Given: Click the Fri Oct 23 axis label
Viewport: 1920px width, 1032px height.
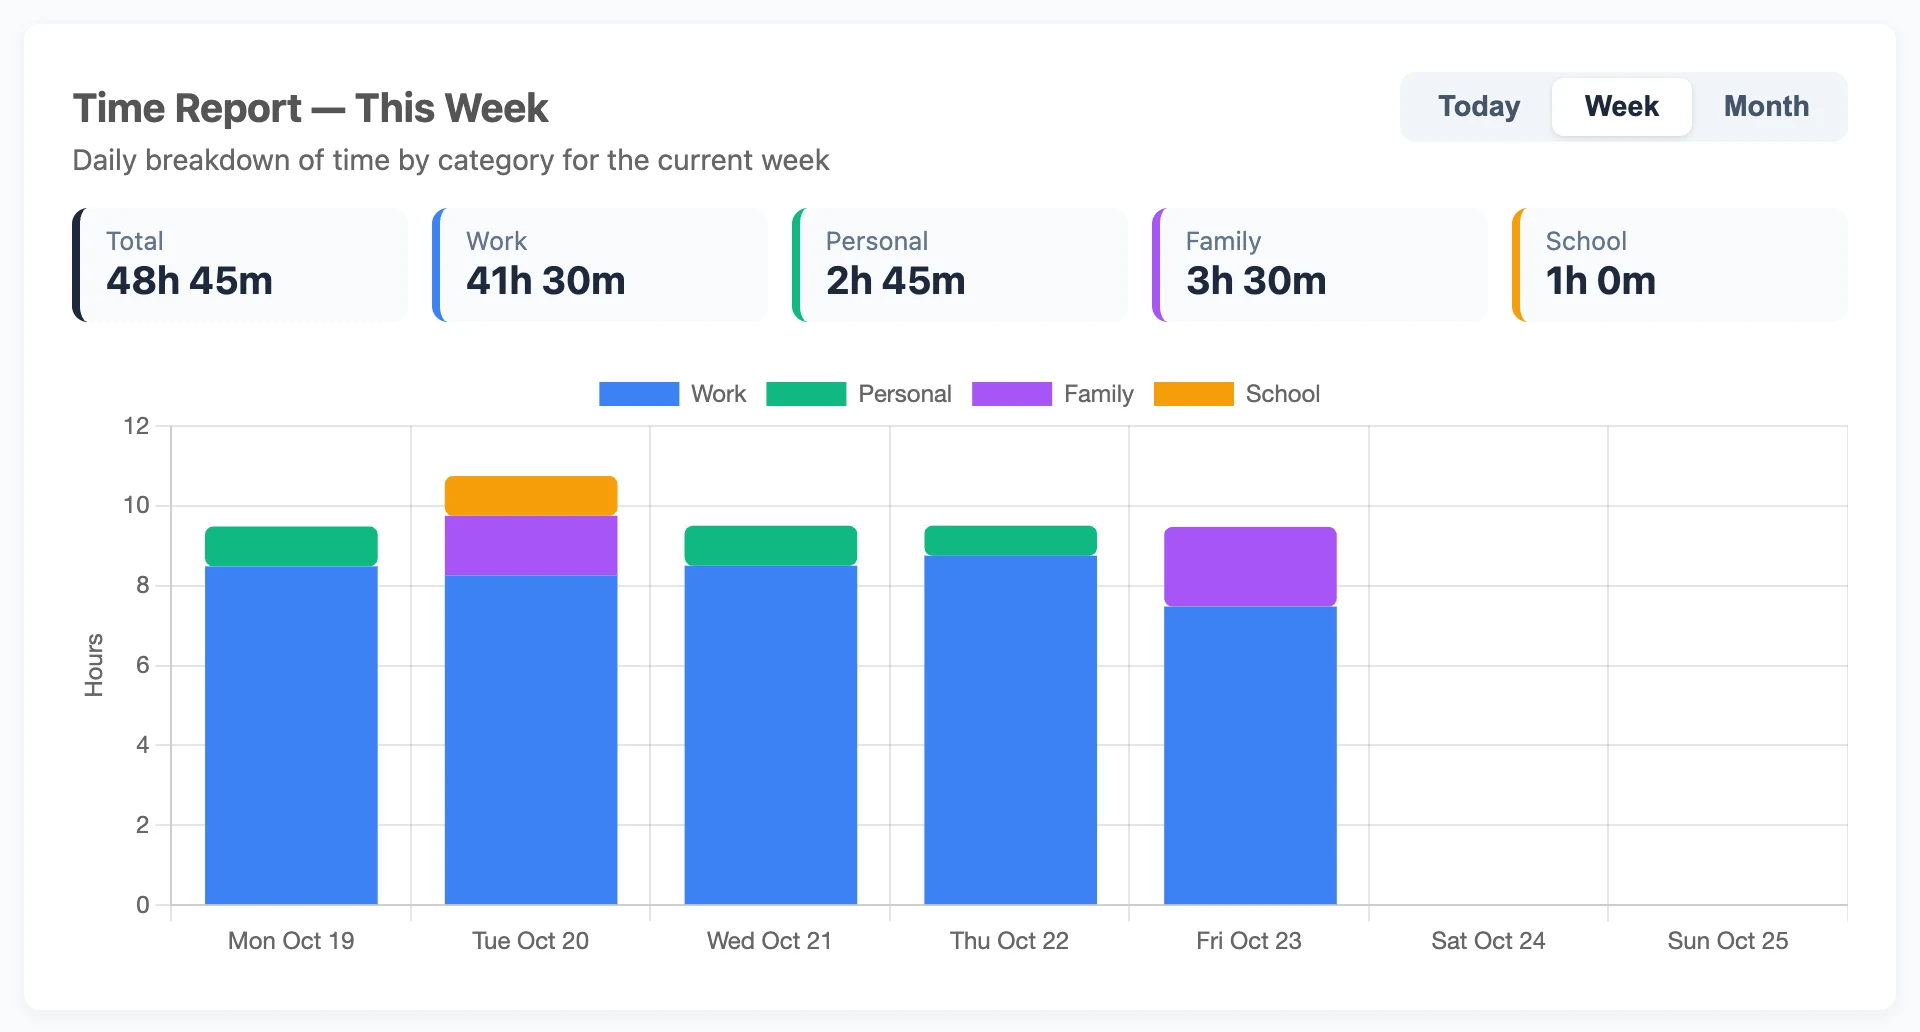Looking at the screenshot, I should 1249,941.
